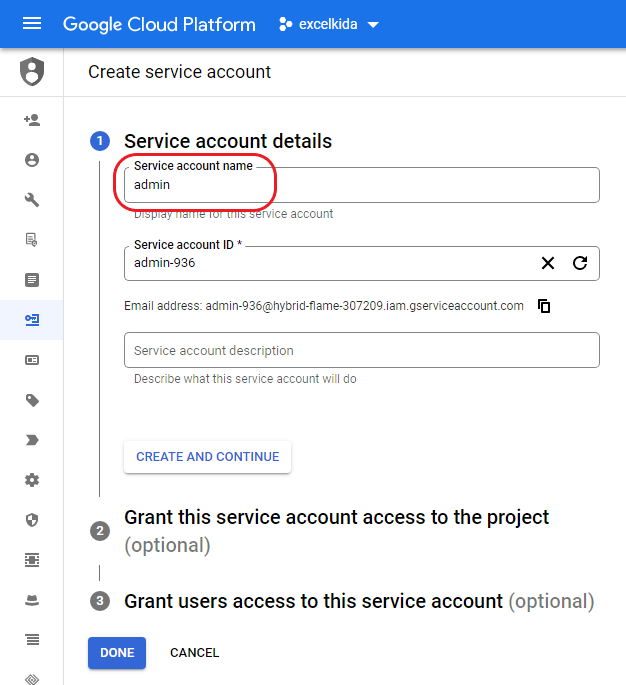This screenshot has width=626, height=685.
Task: Open the Labels tag sidebar icon
Action: [32, 400]
